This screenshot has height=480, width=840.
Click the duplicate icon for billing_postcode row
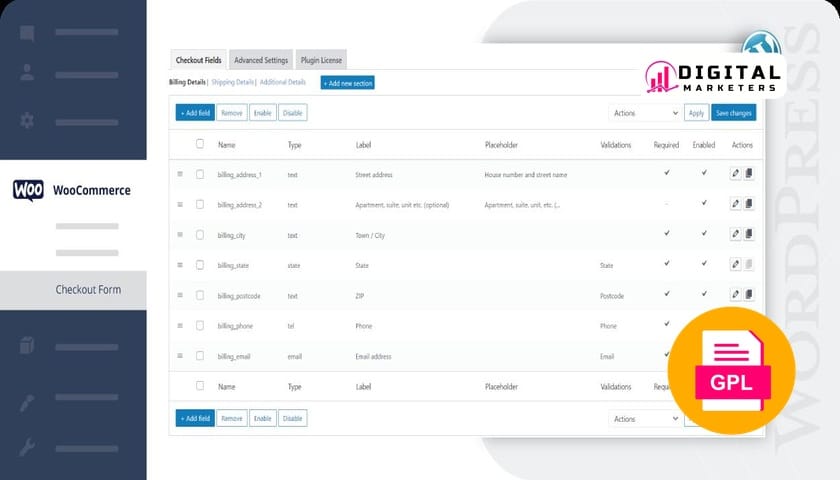tap(749, 295)
